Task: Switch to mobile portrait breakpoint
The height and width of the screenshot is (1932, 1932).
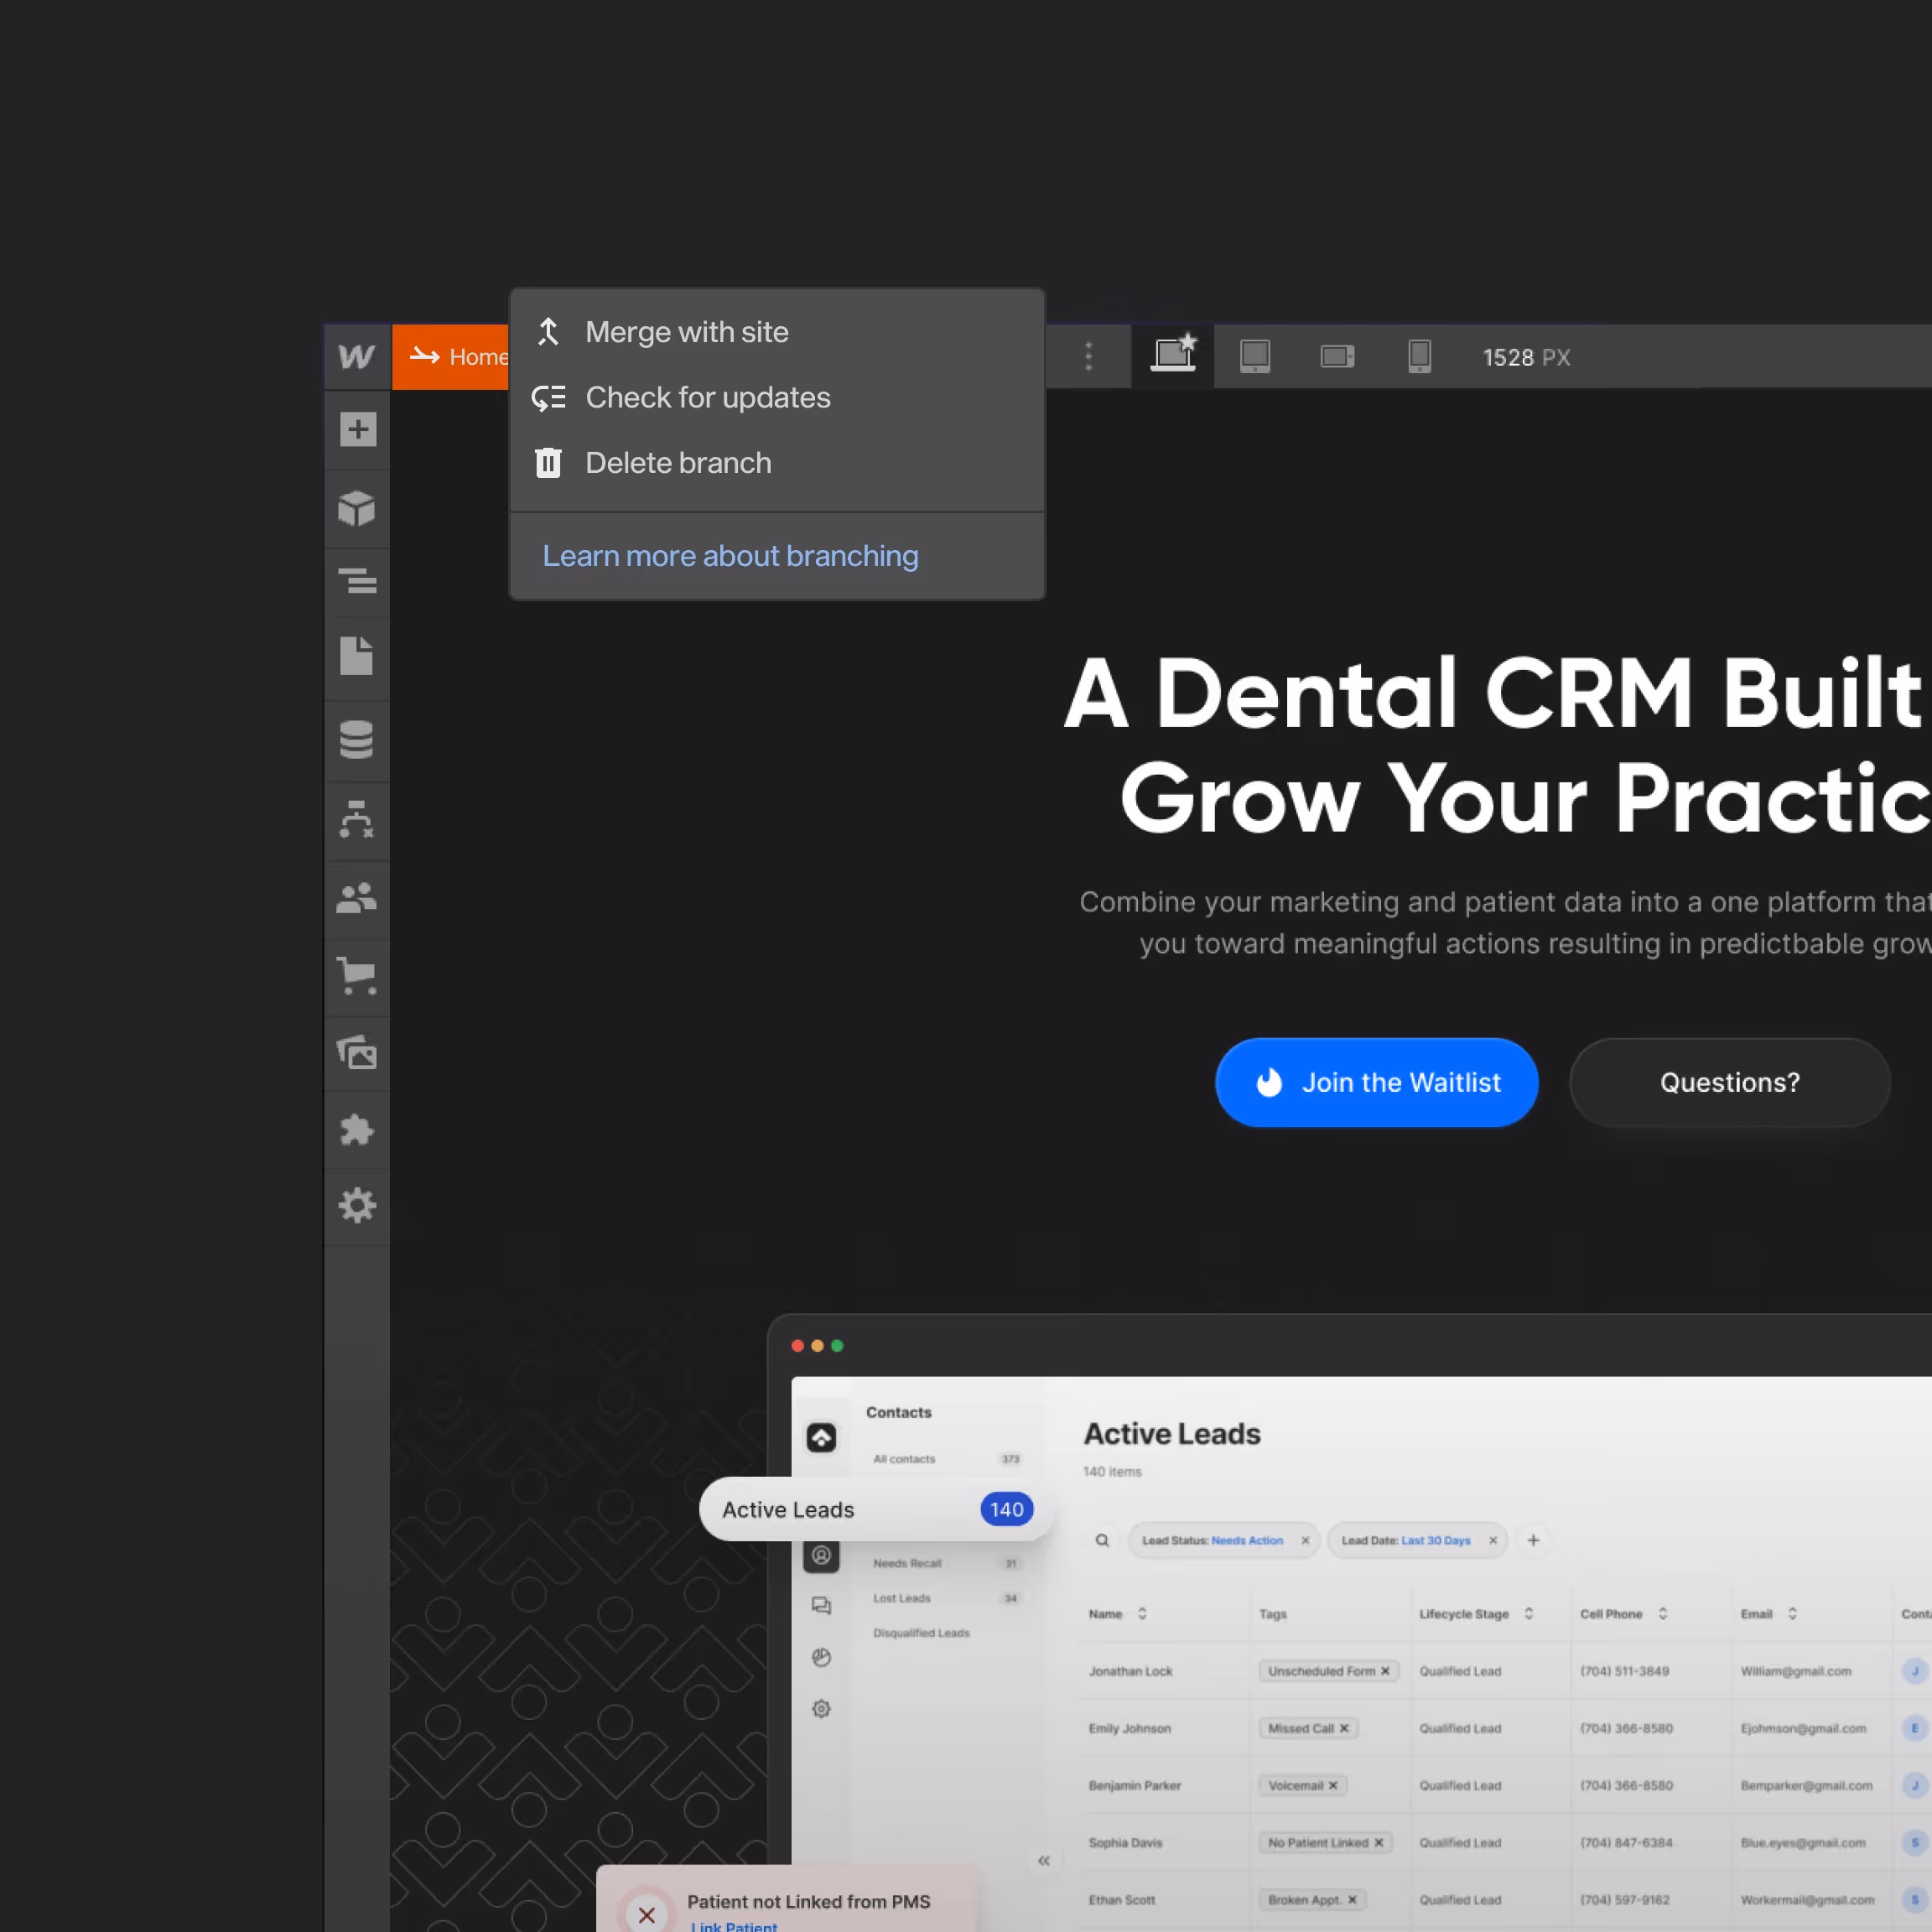Action: coord(1419,356)
